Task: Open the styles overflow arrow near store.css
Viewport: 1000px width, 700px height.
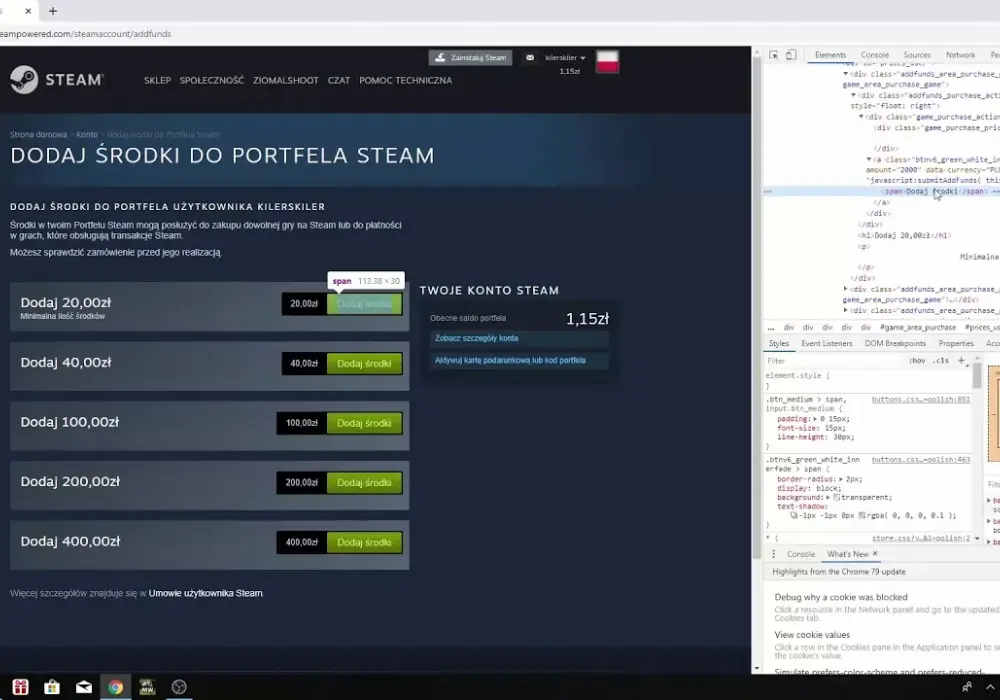Action: (x=977, y=539)
